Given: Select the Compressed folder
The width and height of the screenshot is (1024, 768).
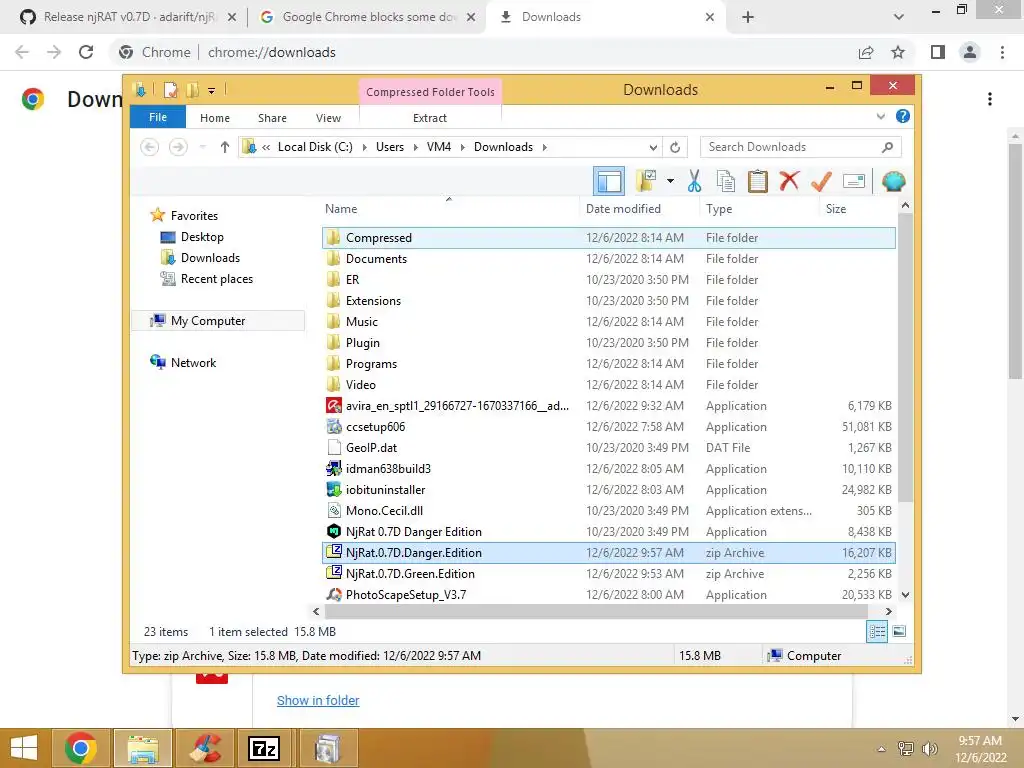Looking at the screenshot, I should [609, 238].
